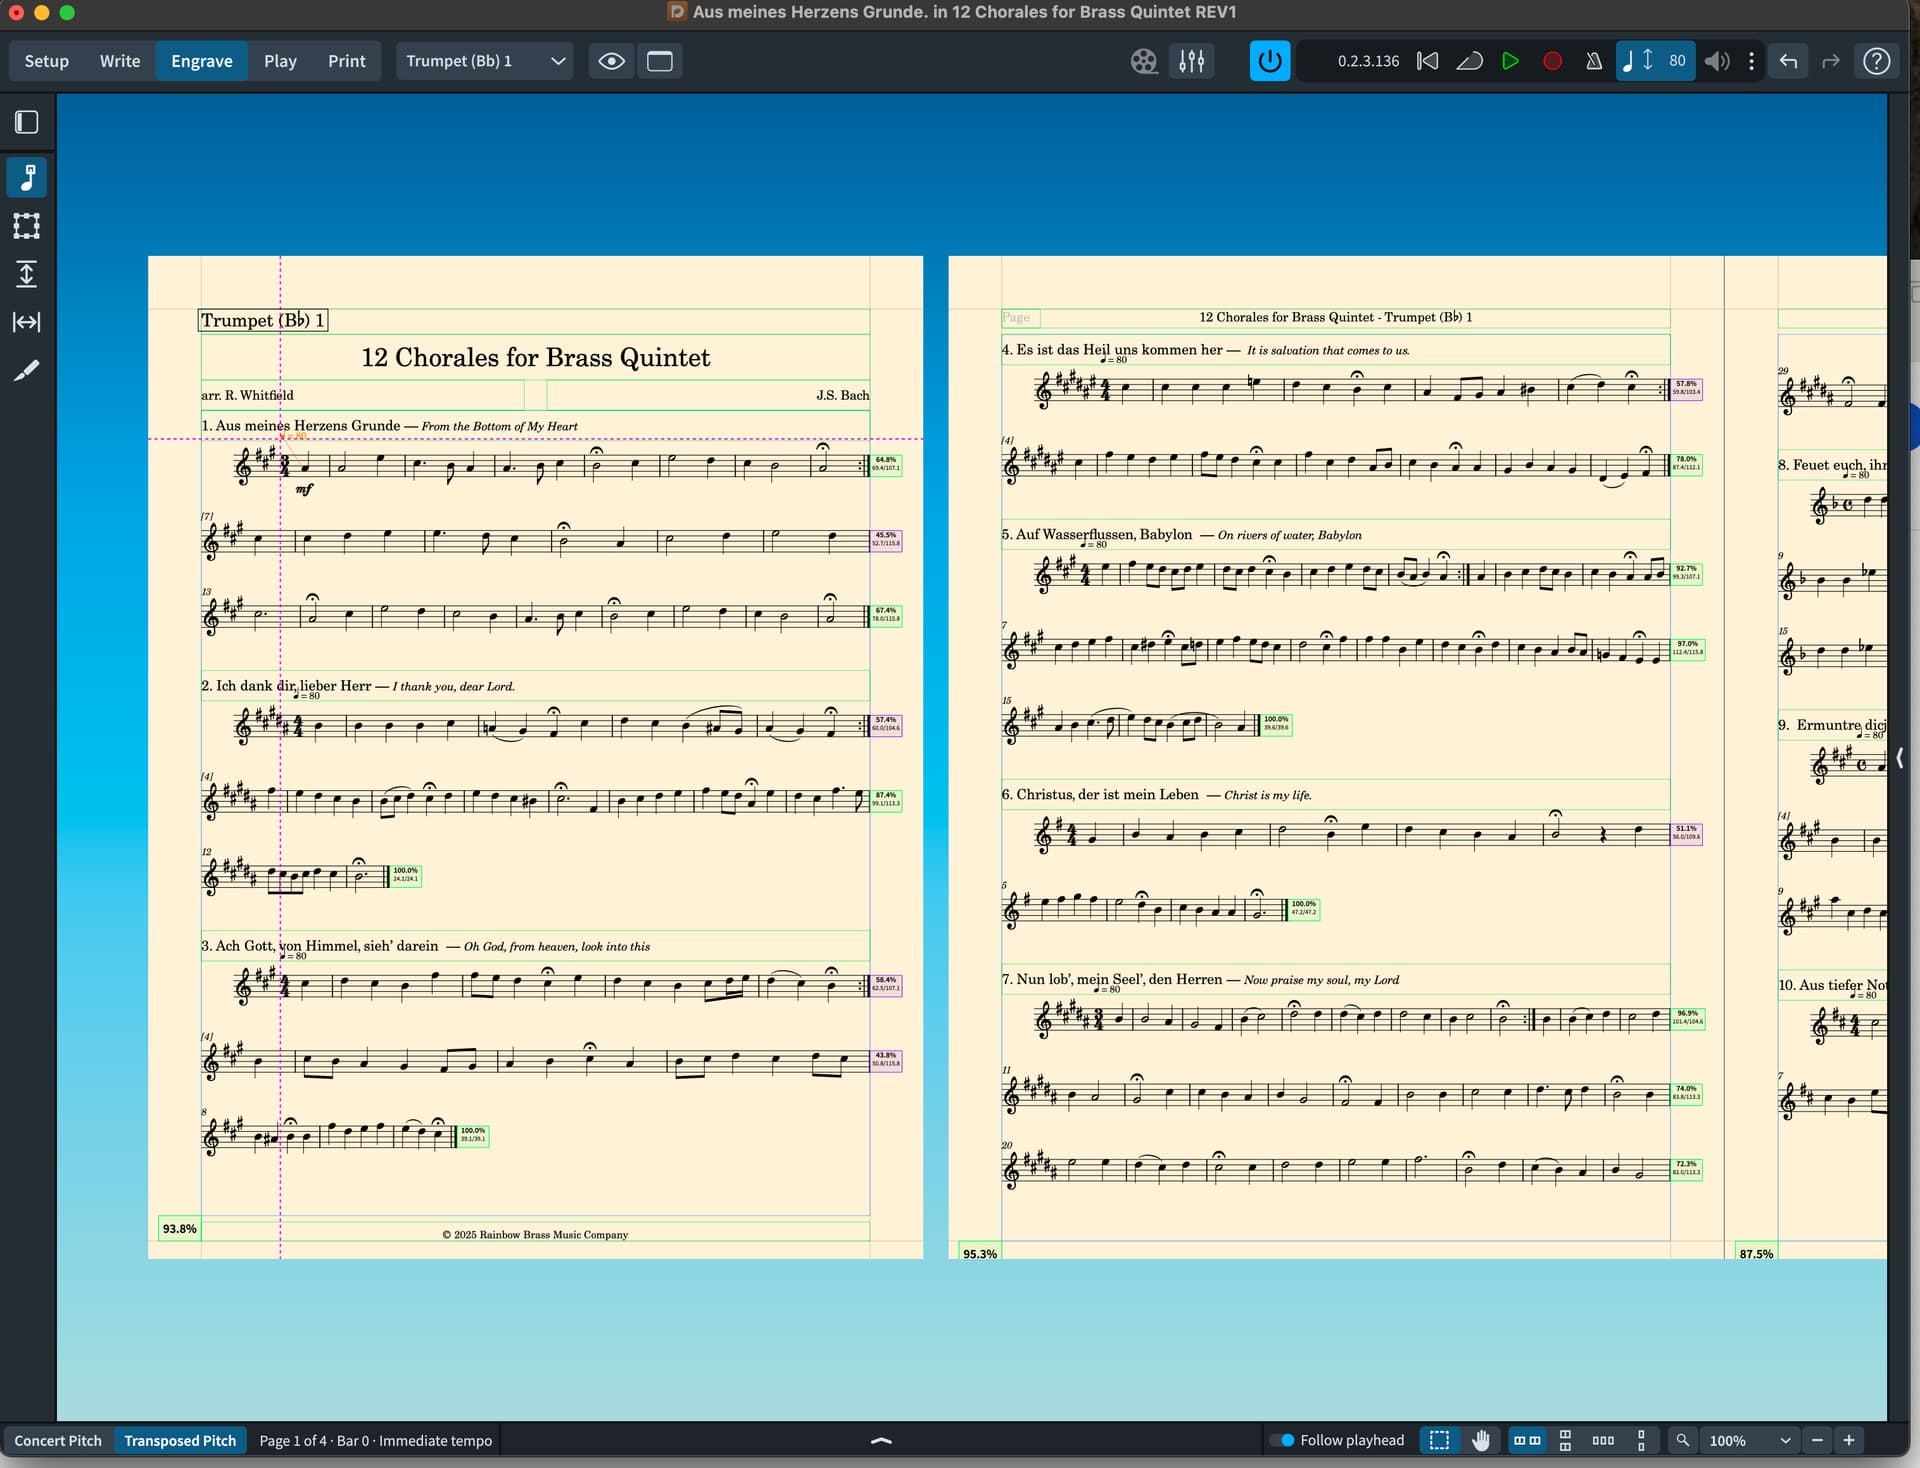Select heading 4. Es ist das Heil
The height and width of the screenshot is (1468, 1920).
1206,350
